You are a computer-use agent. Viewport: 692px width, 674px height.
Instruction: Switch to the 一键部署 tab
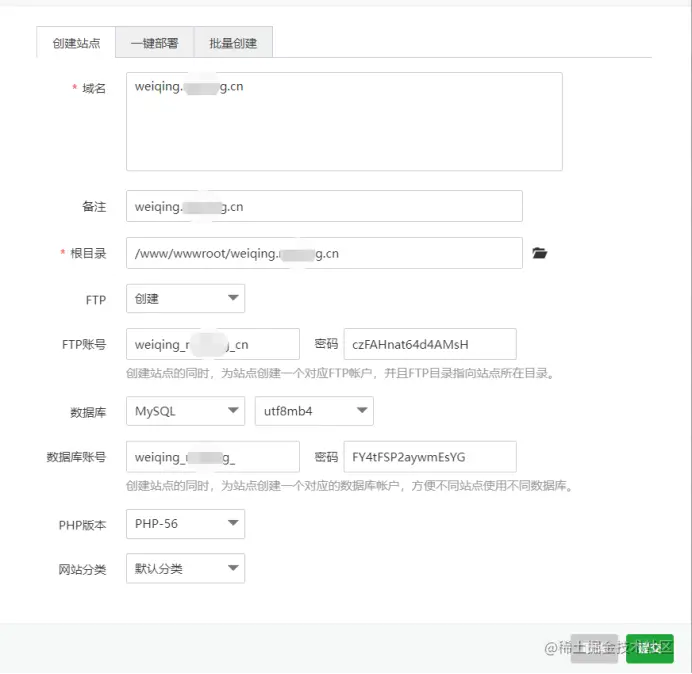154,43
